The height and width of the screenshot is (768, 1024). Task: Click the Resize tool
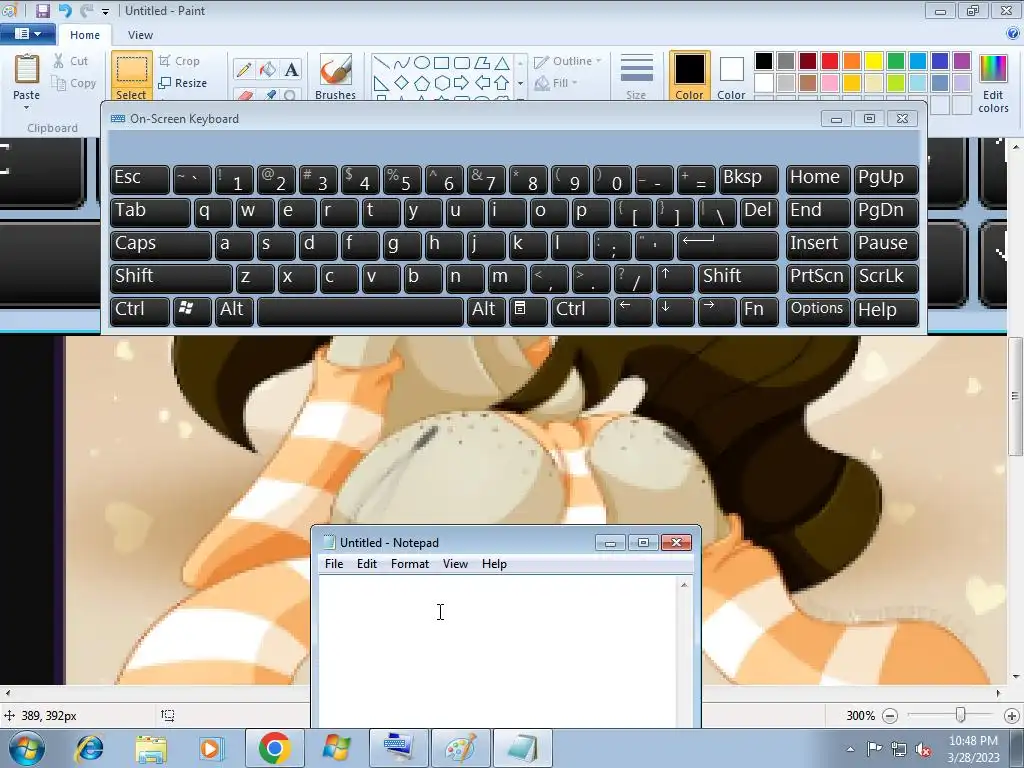click(x=183, y=83)
